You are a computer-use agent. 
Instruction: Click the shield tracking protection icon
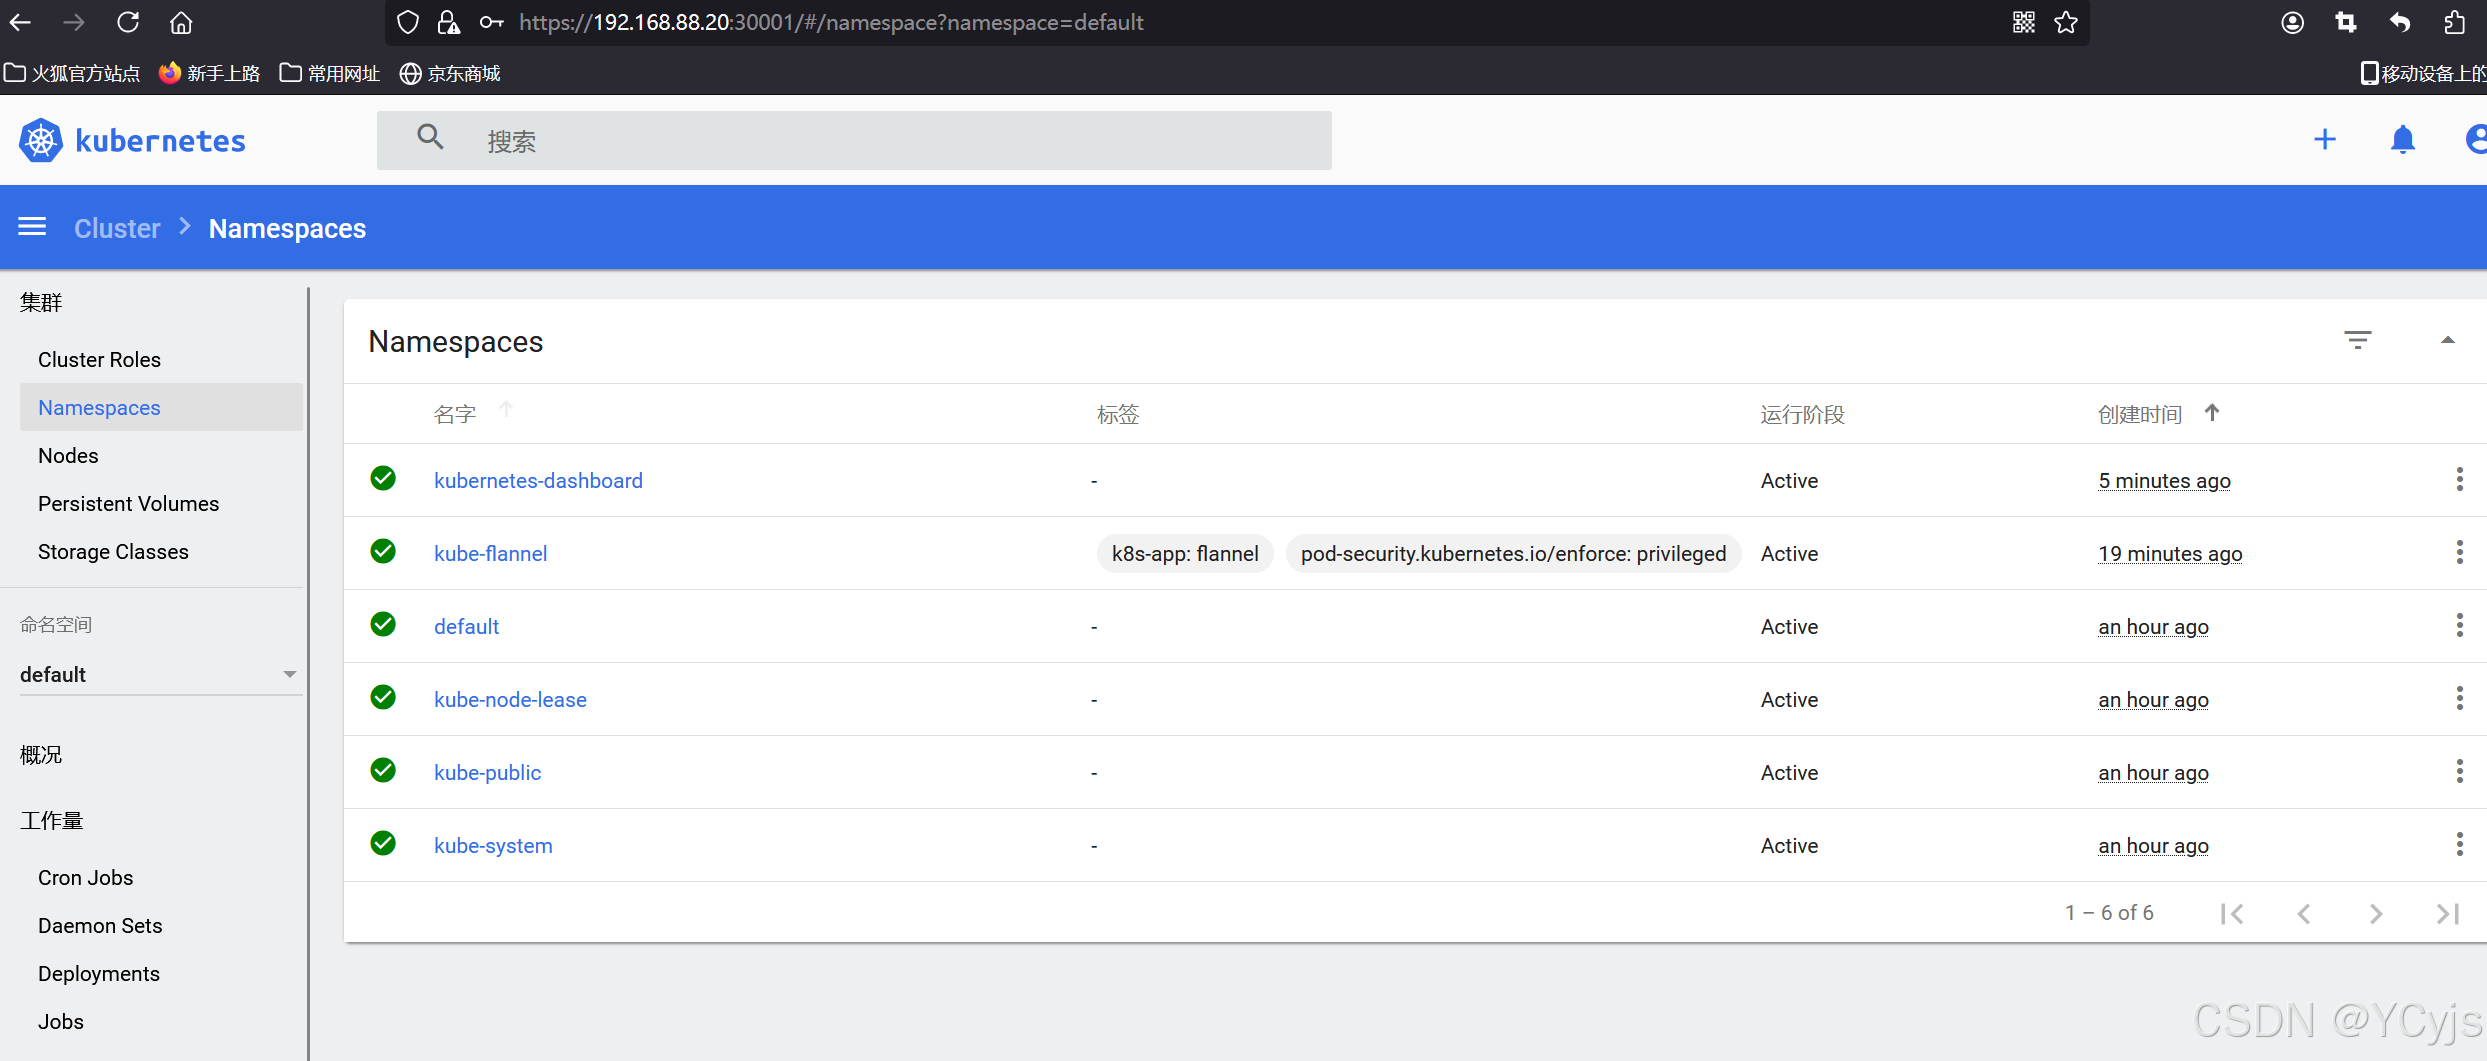click(407, 22)
